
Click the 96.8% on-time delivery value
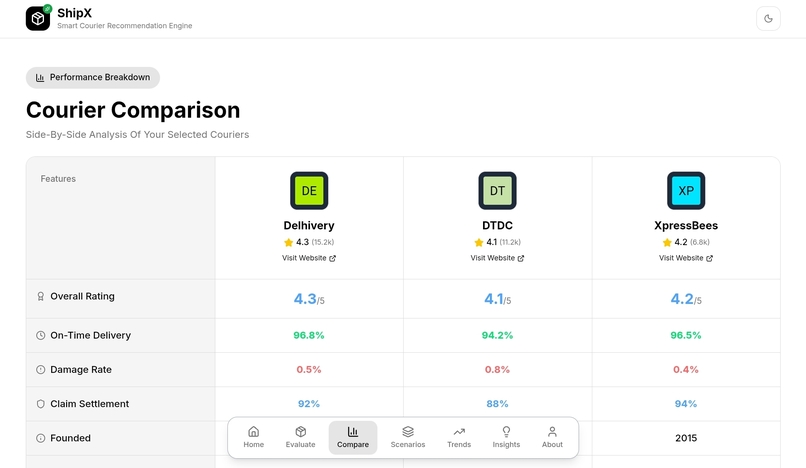coord(309,335)
